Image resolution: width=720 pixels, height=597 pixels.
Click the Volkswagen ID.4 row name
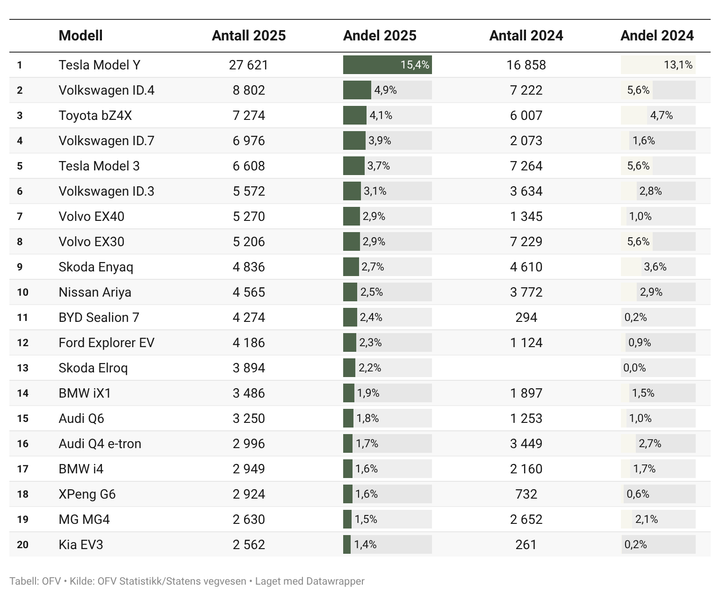click(x=107, y=90)
